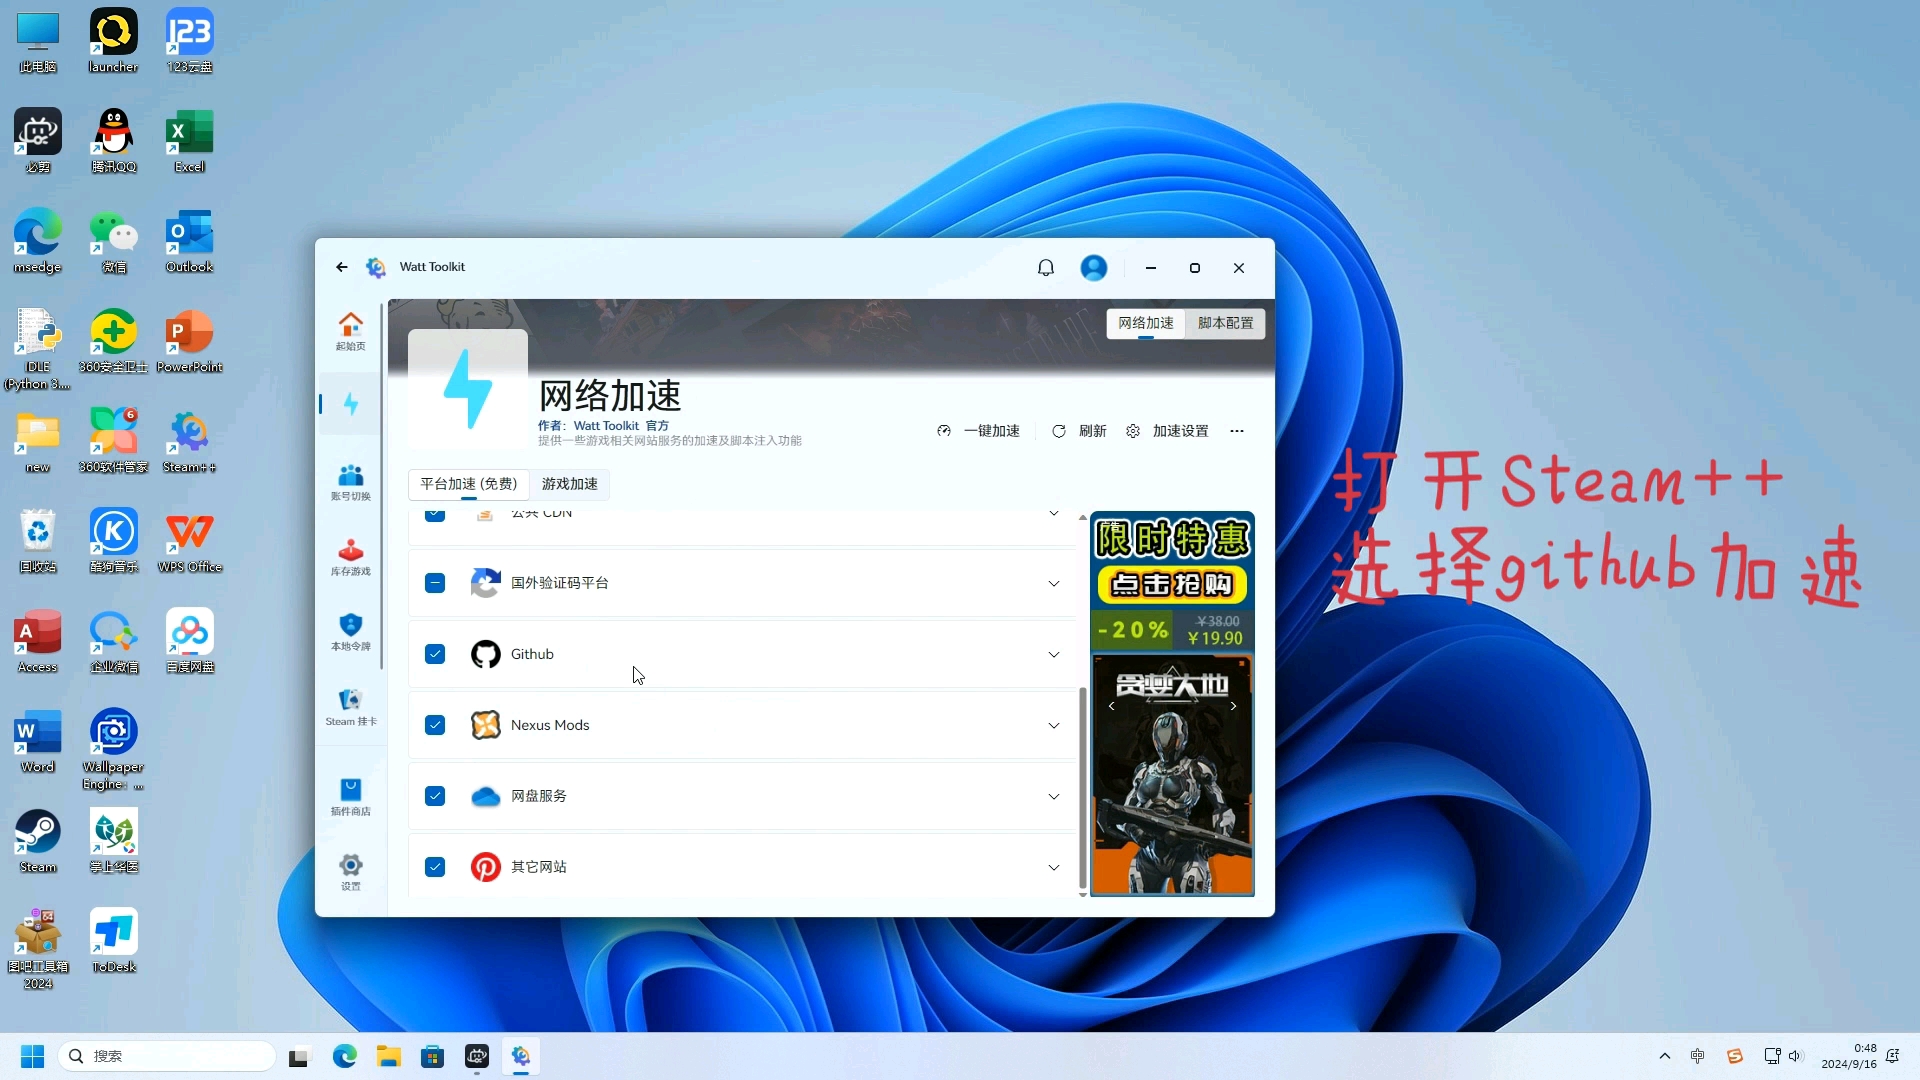Click the Windows Start button
The width and height of the screenshot is (1920, 1080).
(33, 1056)
